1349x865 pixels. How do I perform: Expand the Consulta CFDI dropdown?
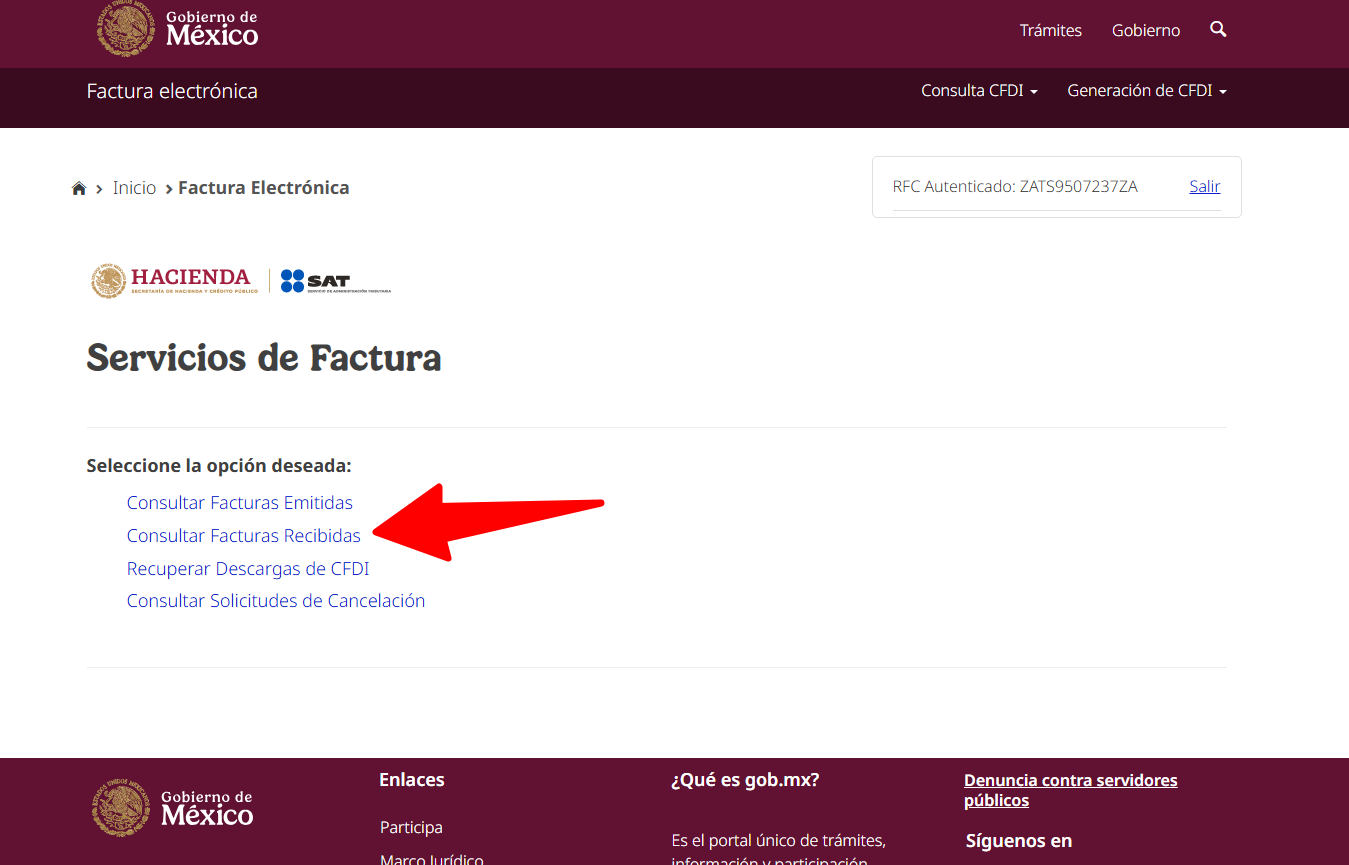(978, 90)
